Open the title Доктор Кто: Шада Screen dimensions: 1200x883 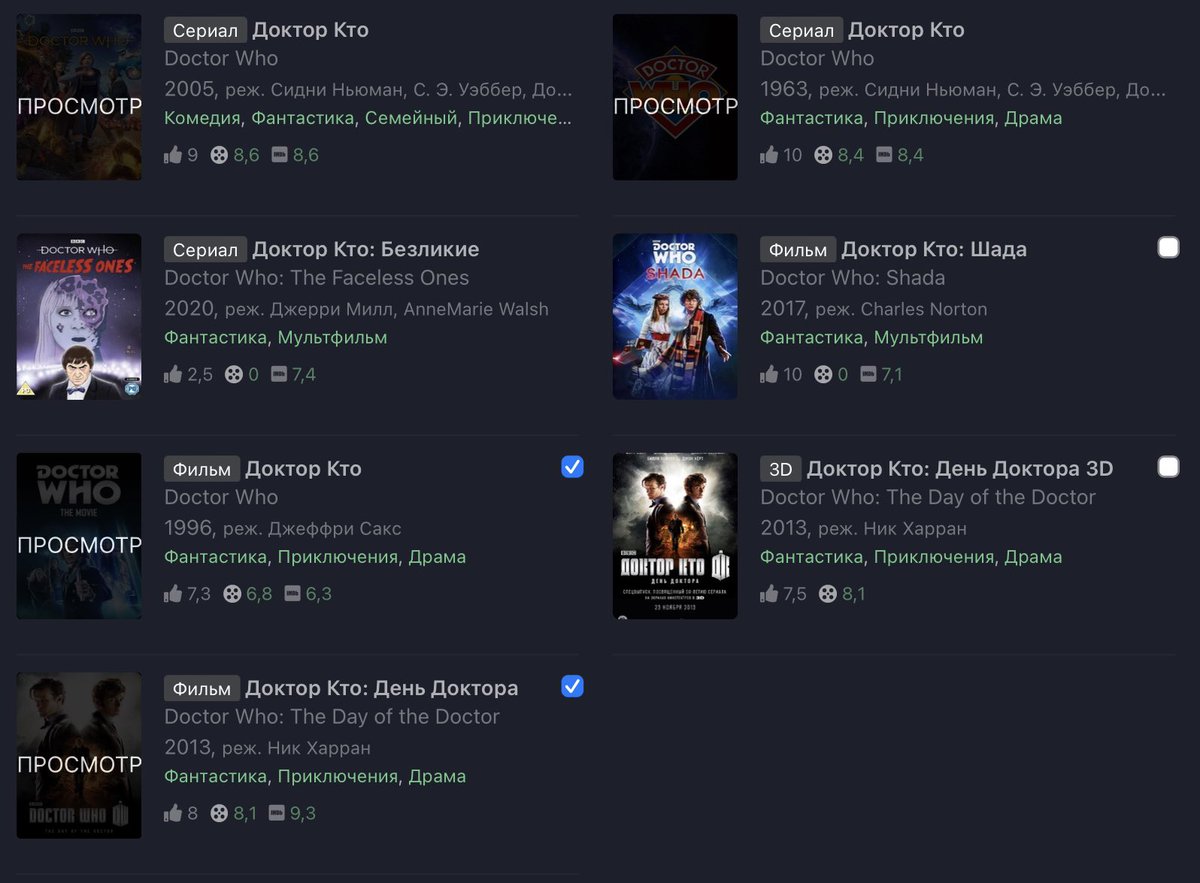[934, 249]
